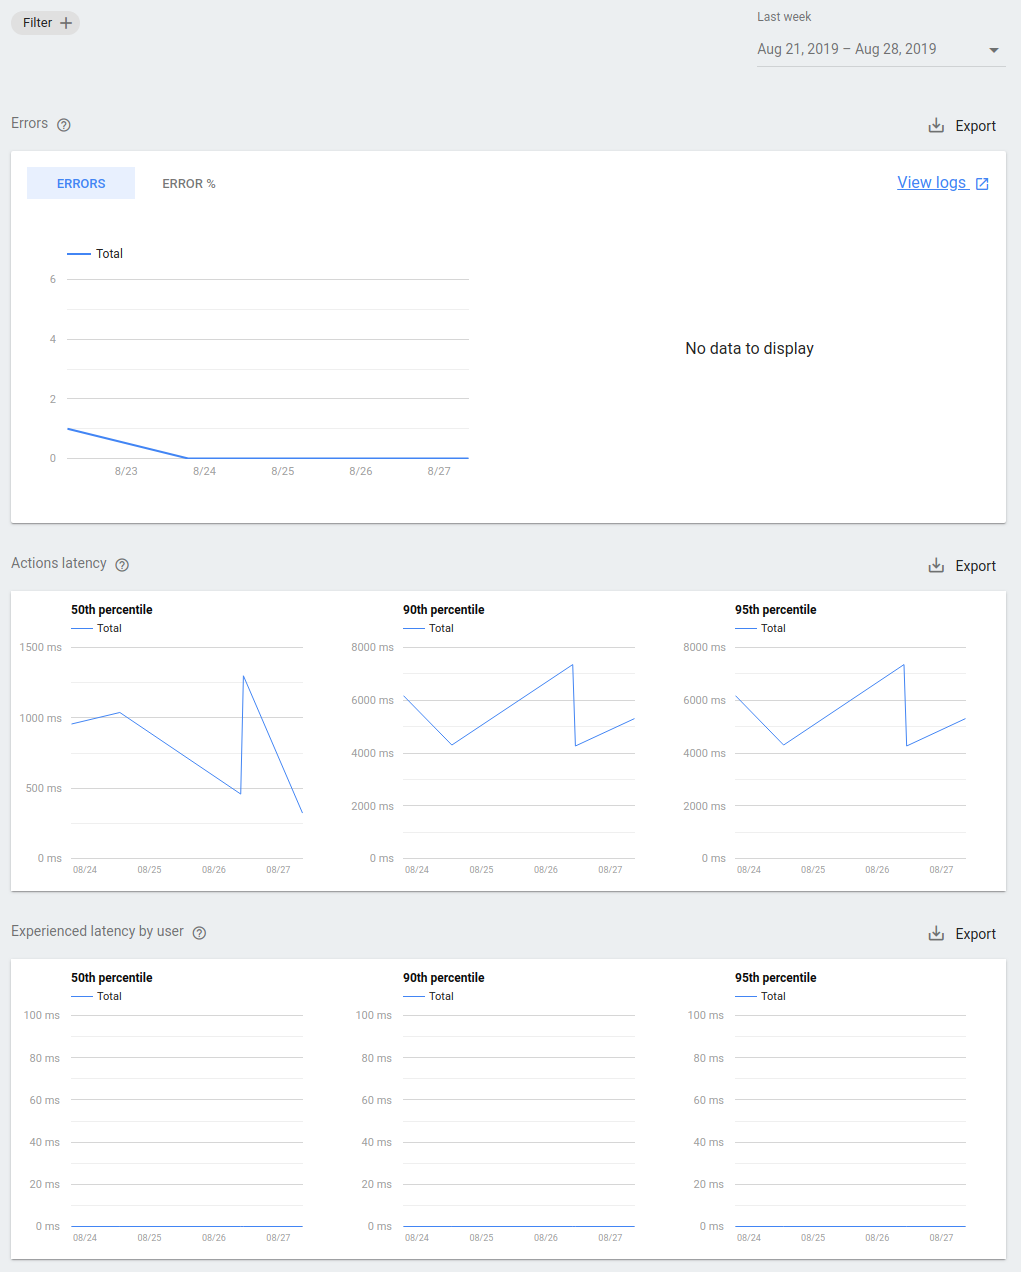
Task: Select the ERRORS tab
Action: click(81, 184)
